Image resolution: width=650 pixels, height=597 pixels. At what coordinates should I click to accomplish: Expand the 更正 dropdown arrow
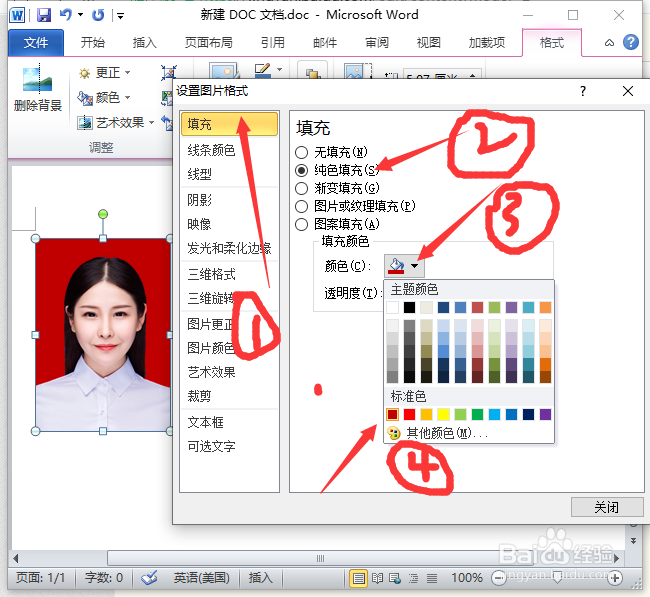127,73
